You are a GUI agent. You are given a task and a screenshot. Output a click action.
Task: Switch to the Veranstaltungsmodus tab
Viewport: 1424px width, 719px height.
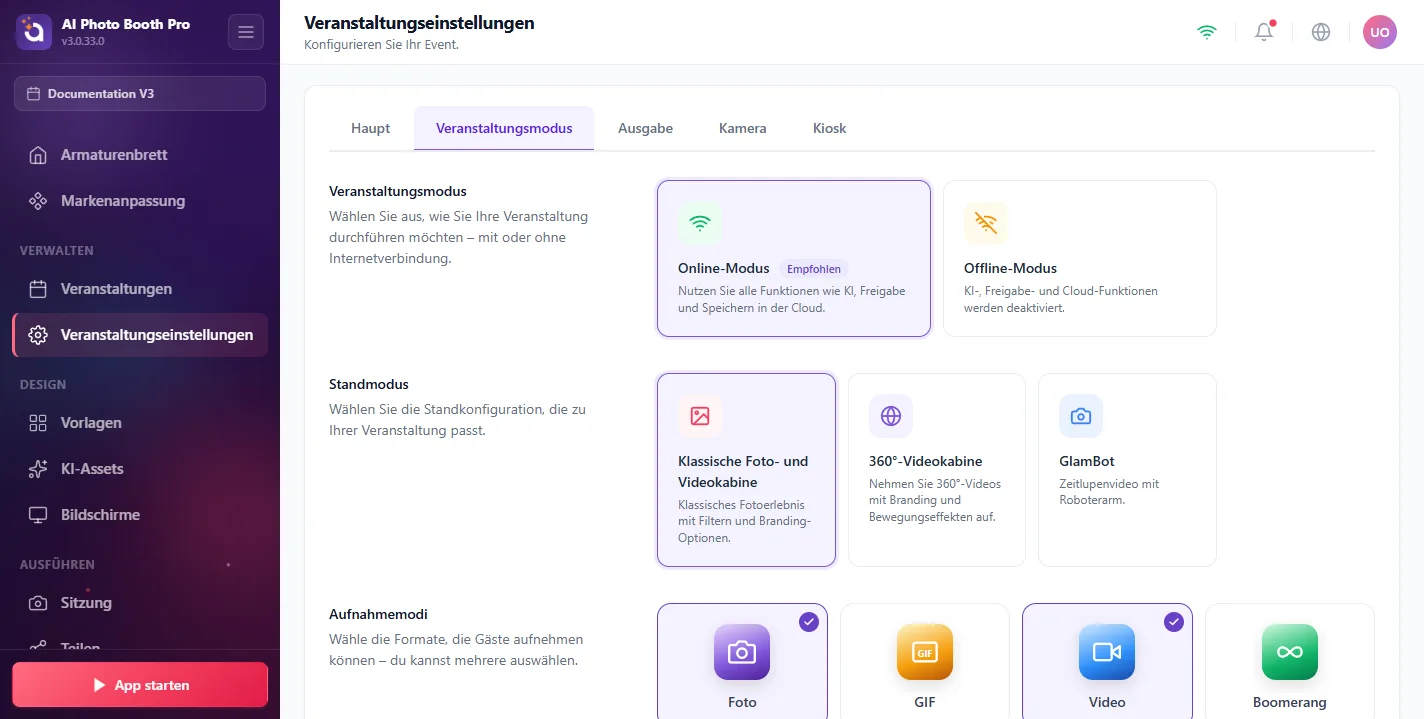coord(504,128)
